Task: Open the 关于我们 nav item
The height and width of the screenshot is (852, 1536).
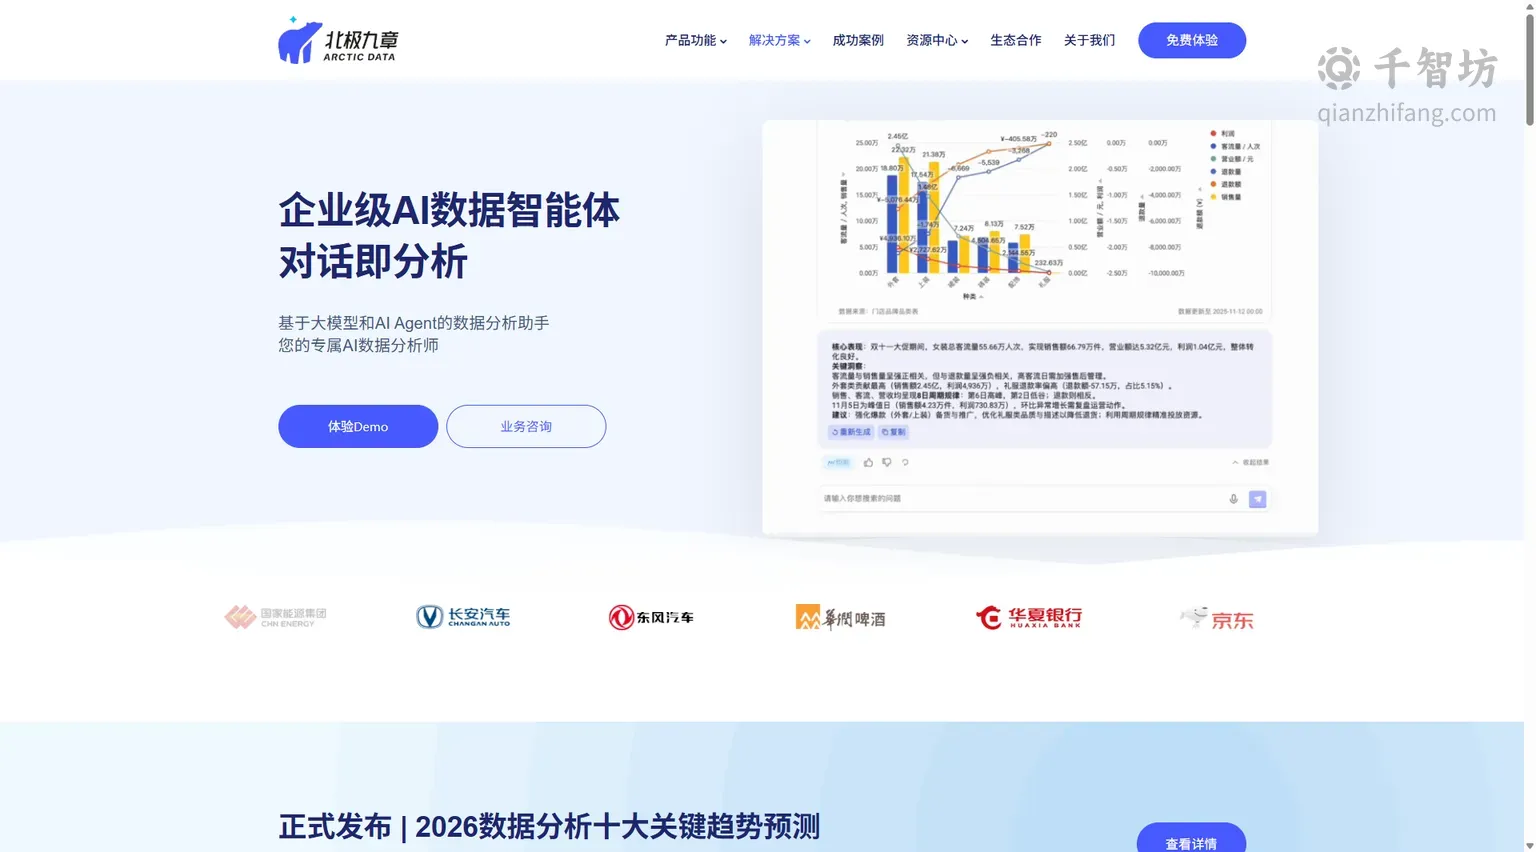Action: (x=1090, y=40)
